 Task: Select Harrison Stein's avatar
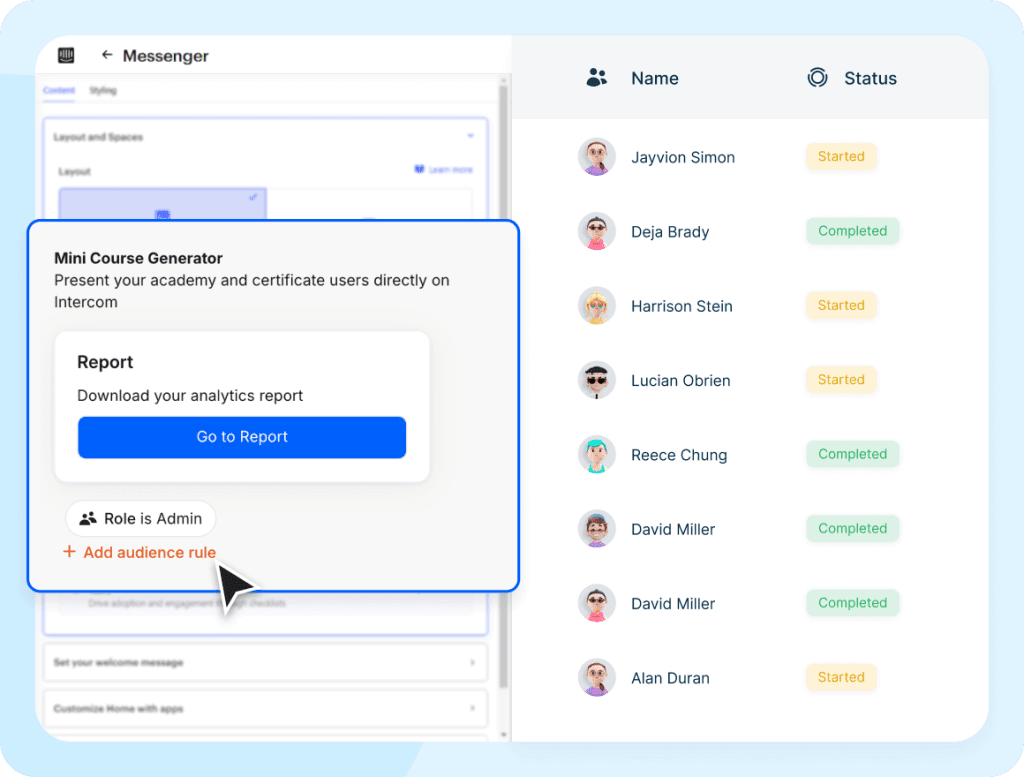pos(597,306)
